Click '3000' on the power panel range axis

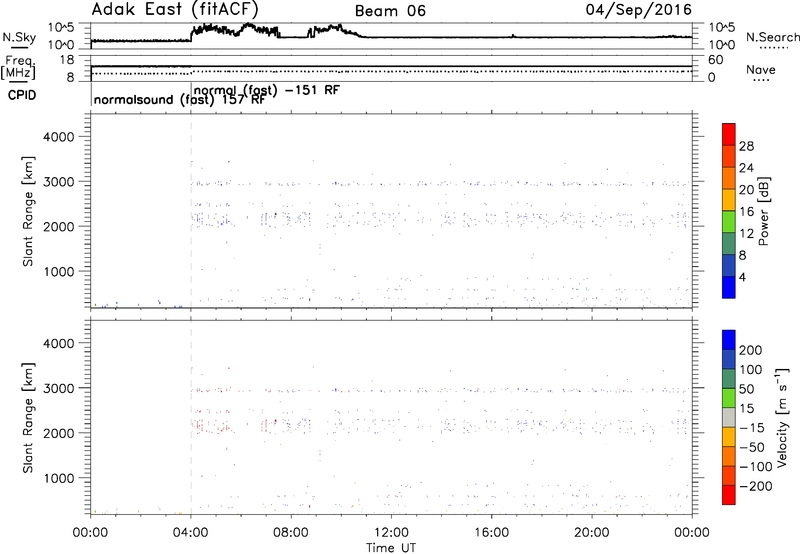[58, 182]
